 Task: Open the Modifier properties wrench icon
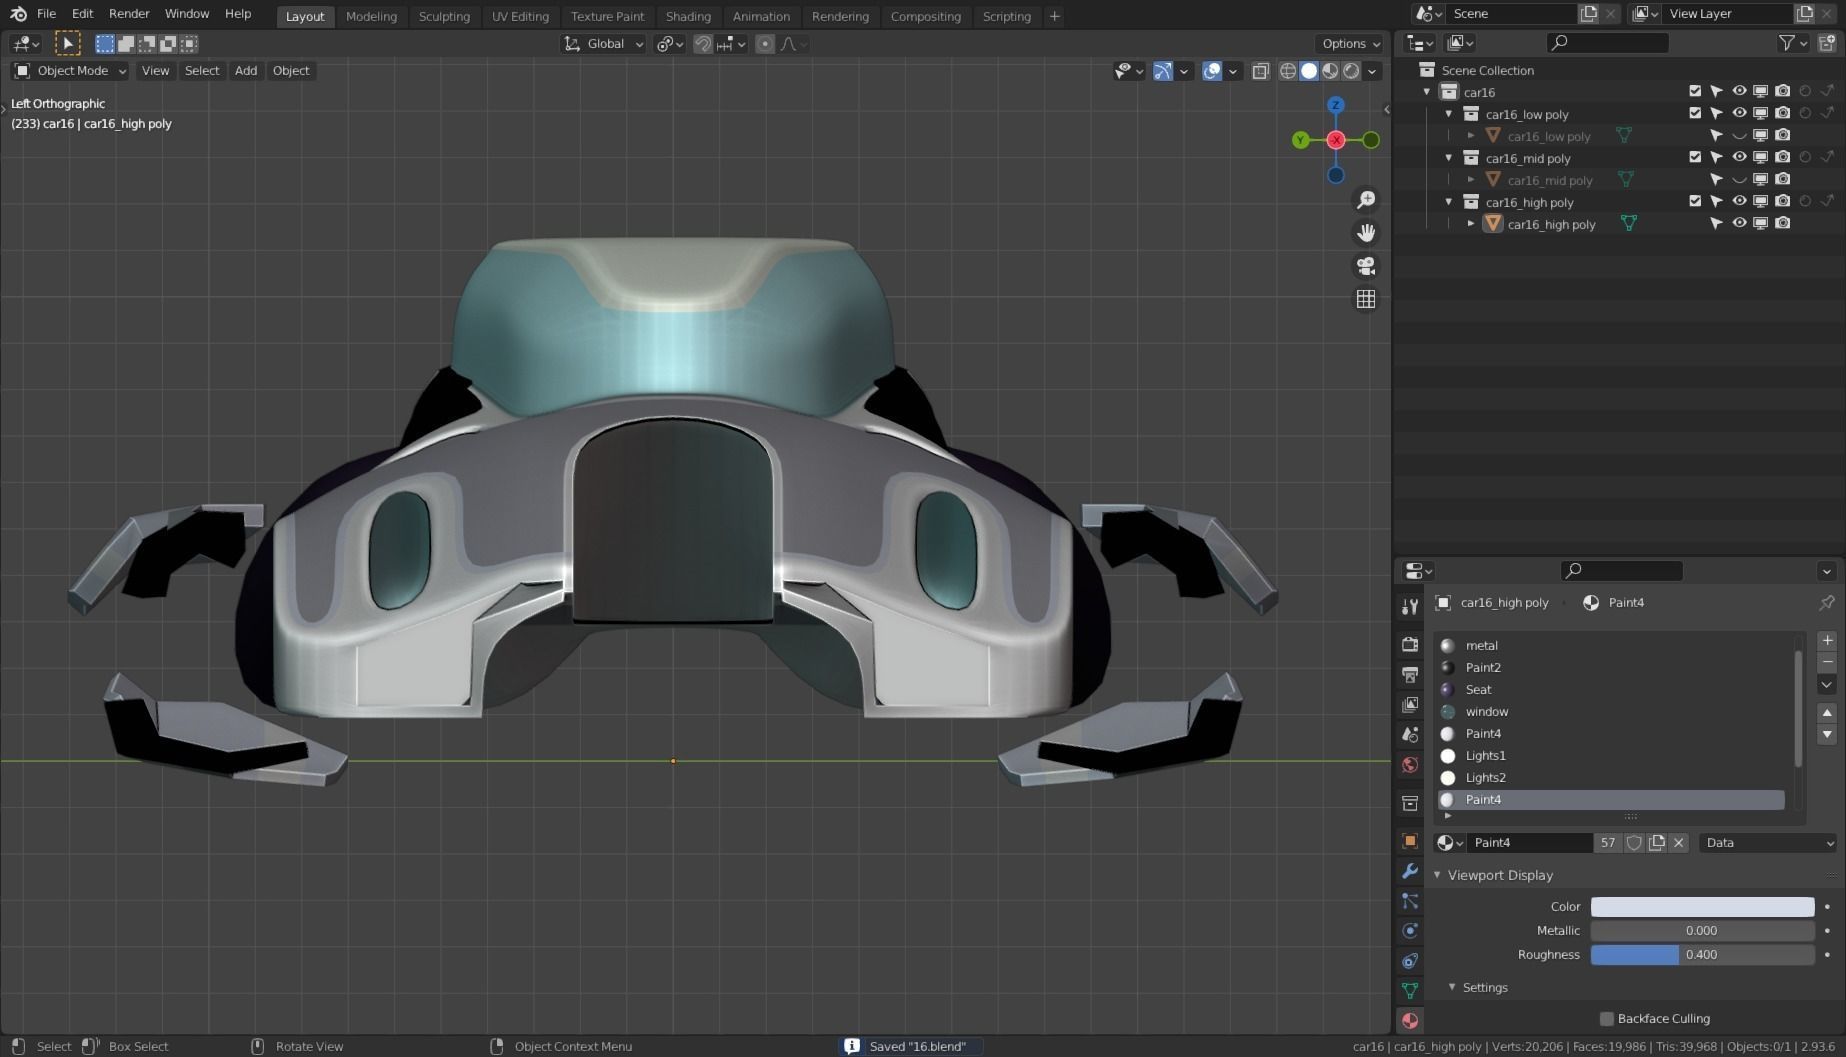(1410, 871)
